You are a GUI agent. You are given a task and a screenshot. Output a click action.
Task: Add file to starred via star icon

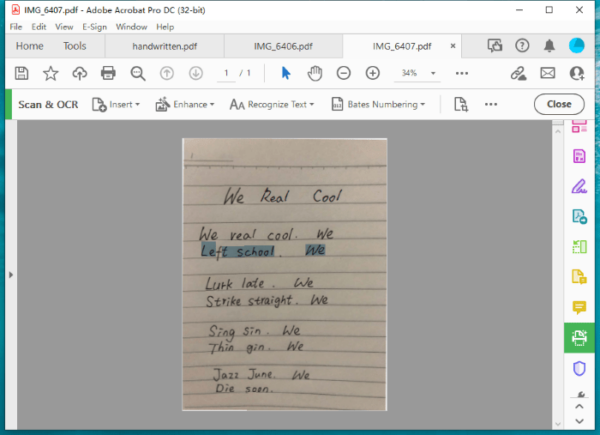(x=51, y=73)
